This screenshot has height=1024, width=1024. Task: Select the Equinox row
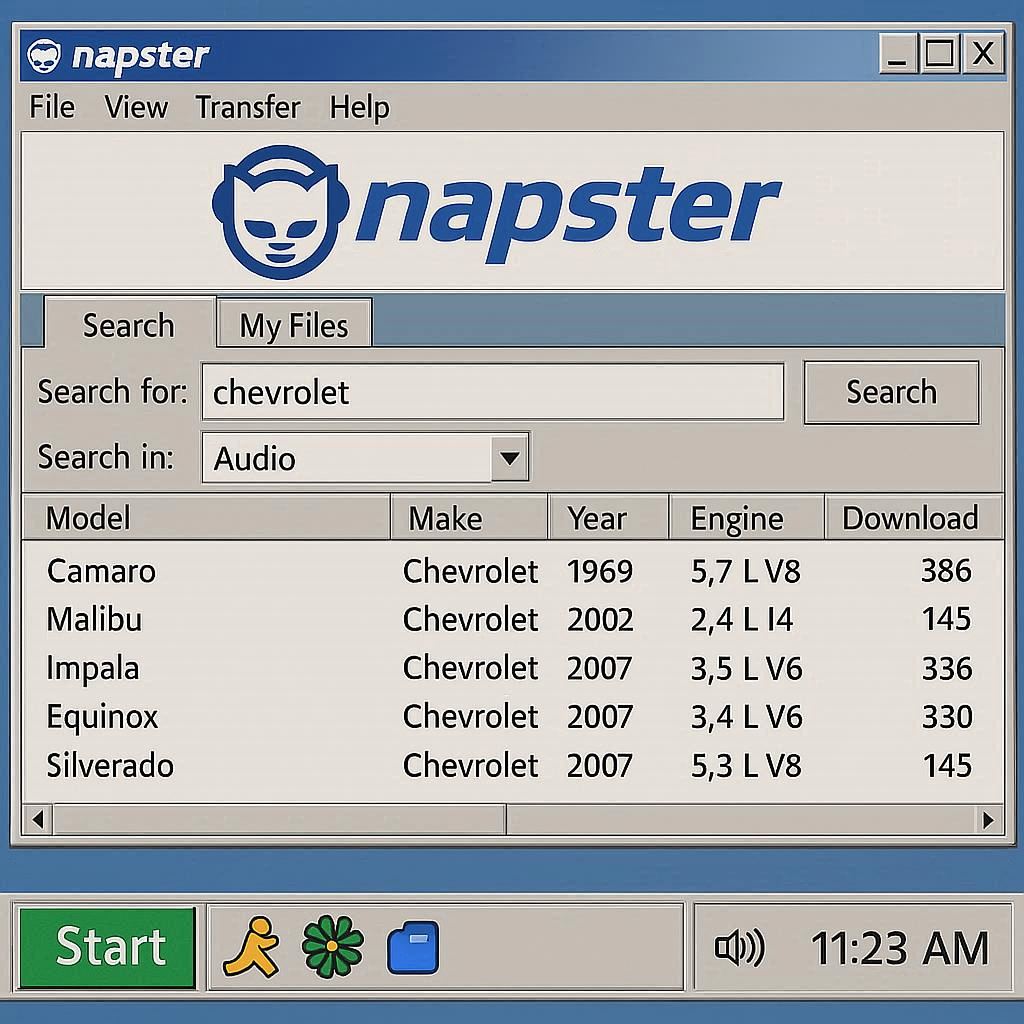pos(511,716)
